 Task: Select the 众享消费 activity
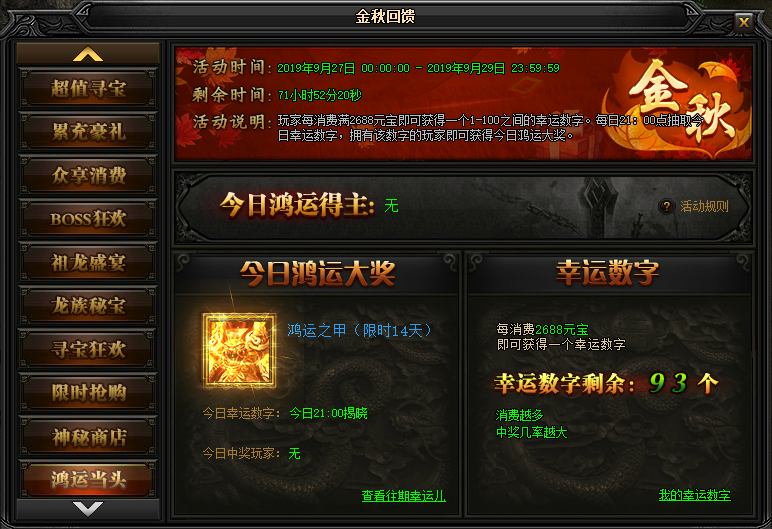88,176
